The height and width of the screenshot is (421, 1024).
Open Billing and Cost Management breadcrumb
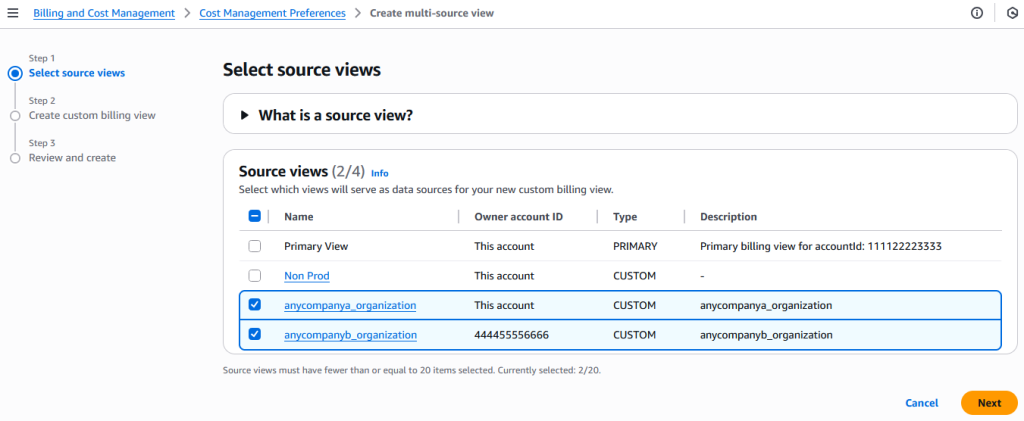click(x=104, y=13)
